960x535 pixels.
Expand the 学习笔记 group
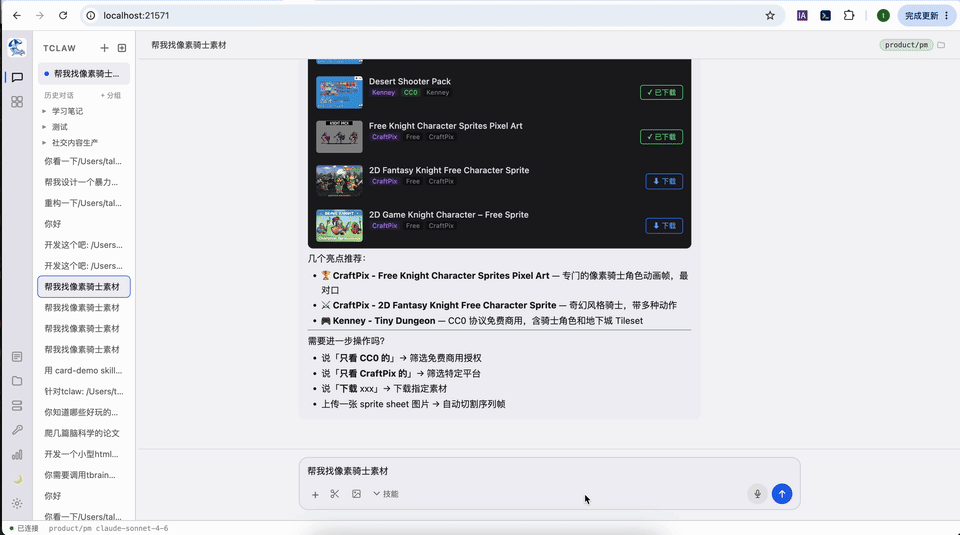tap(67, 111)
